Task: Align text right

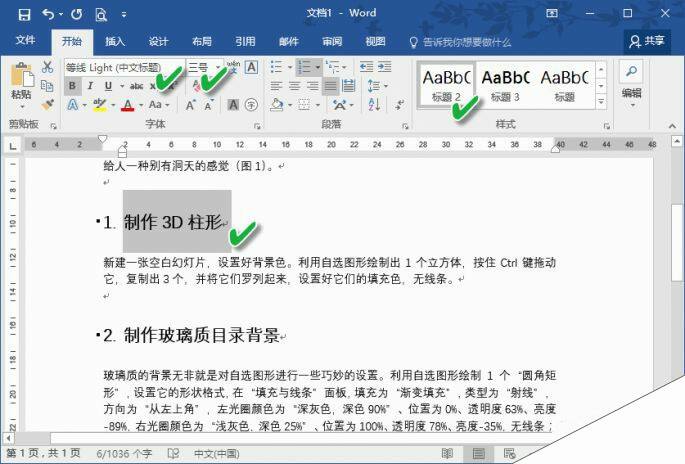Action: point(313,86)
